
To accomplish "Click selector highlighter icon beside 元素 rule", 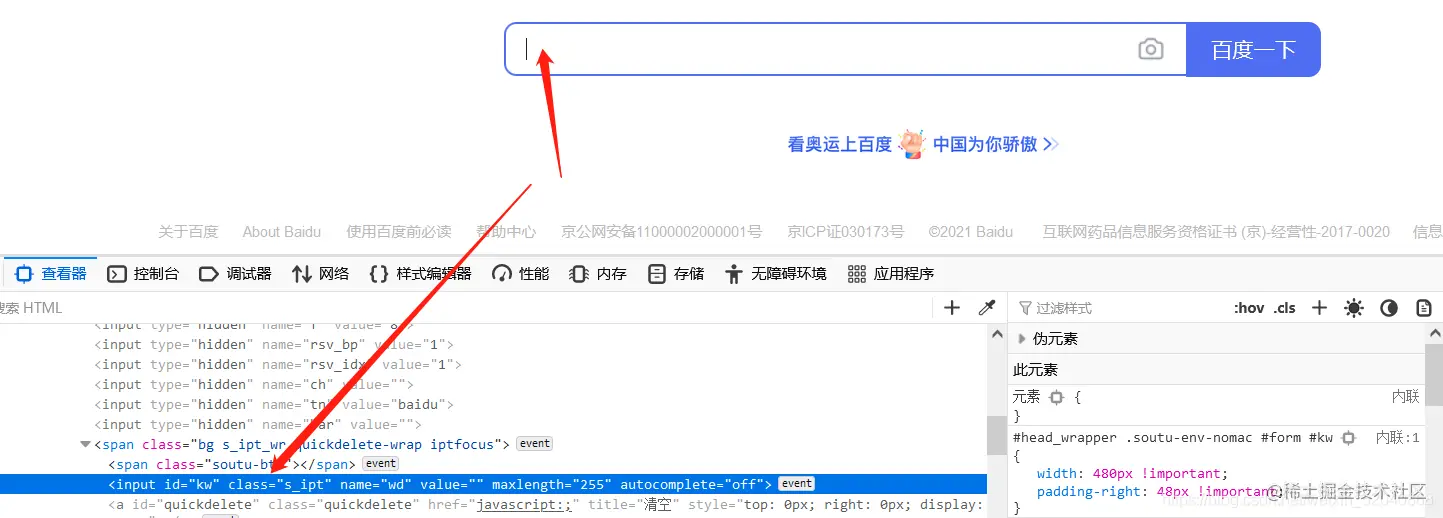I will (1057, 397).
